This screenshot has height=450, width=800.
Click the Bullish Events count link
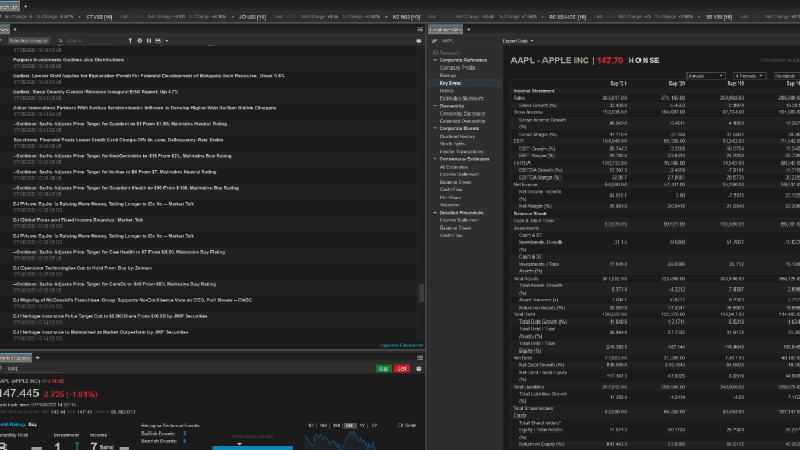[184, 434]
